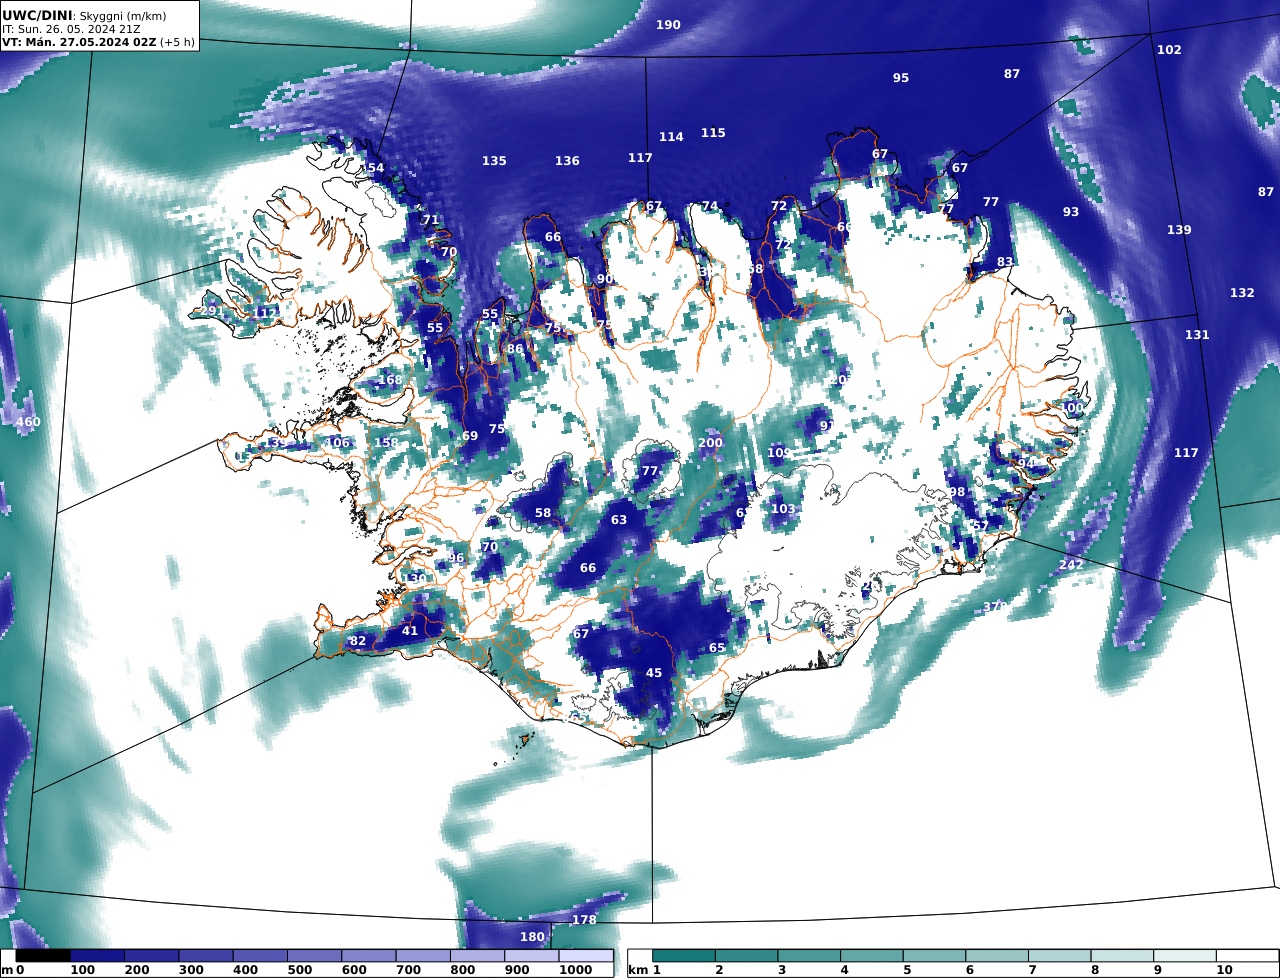1280x978 pixels.
Task: Click the map value 63
Action: pos(619,520)
